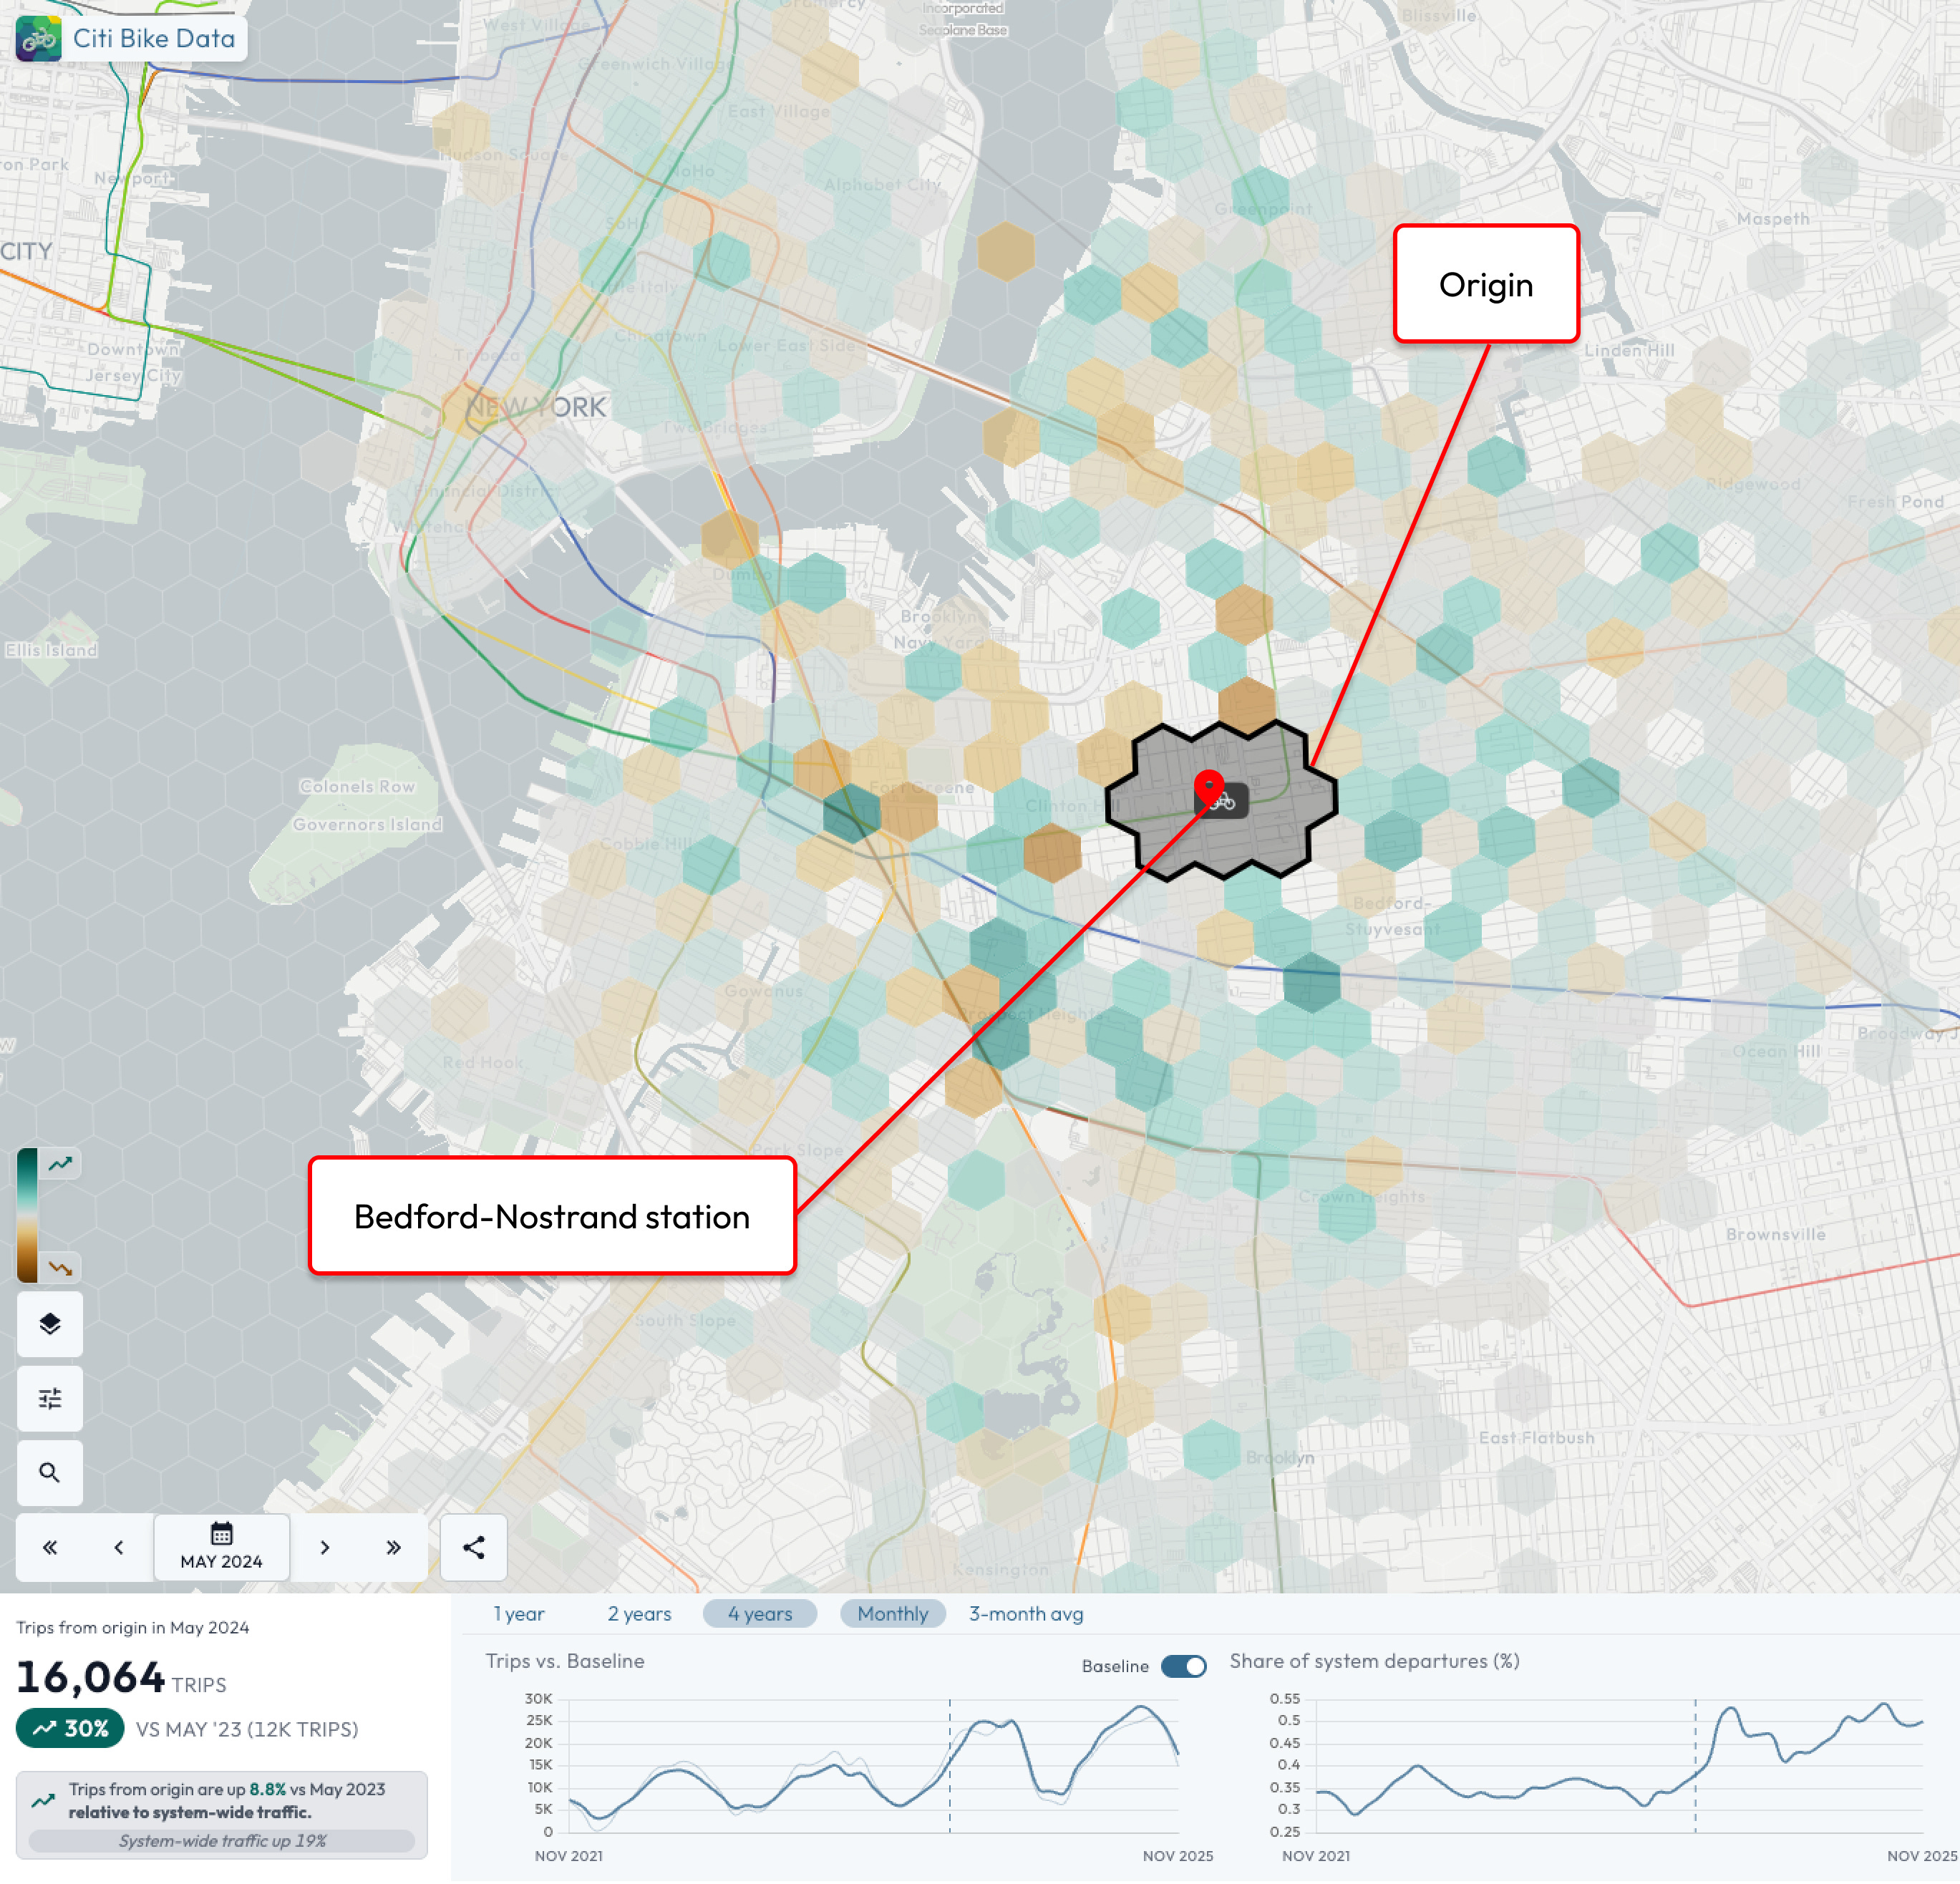Screen dimensions: 1960x1884
Task: Go to next month arrow
Action: click(325, 1547)
